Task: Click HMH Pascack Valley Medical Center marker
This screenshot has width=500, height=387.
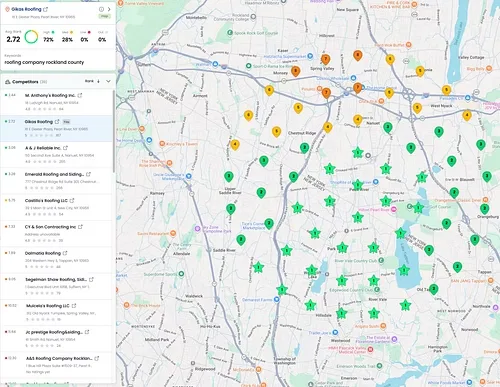Action: point(370,349)
